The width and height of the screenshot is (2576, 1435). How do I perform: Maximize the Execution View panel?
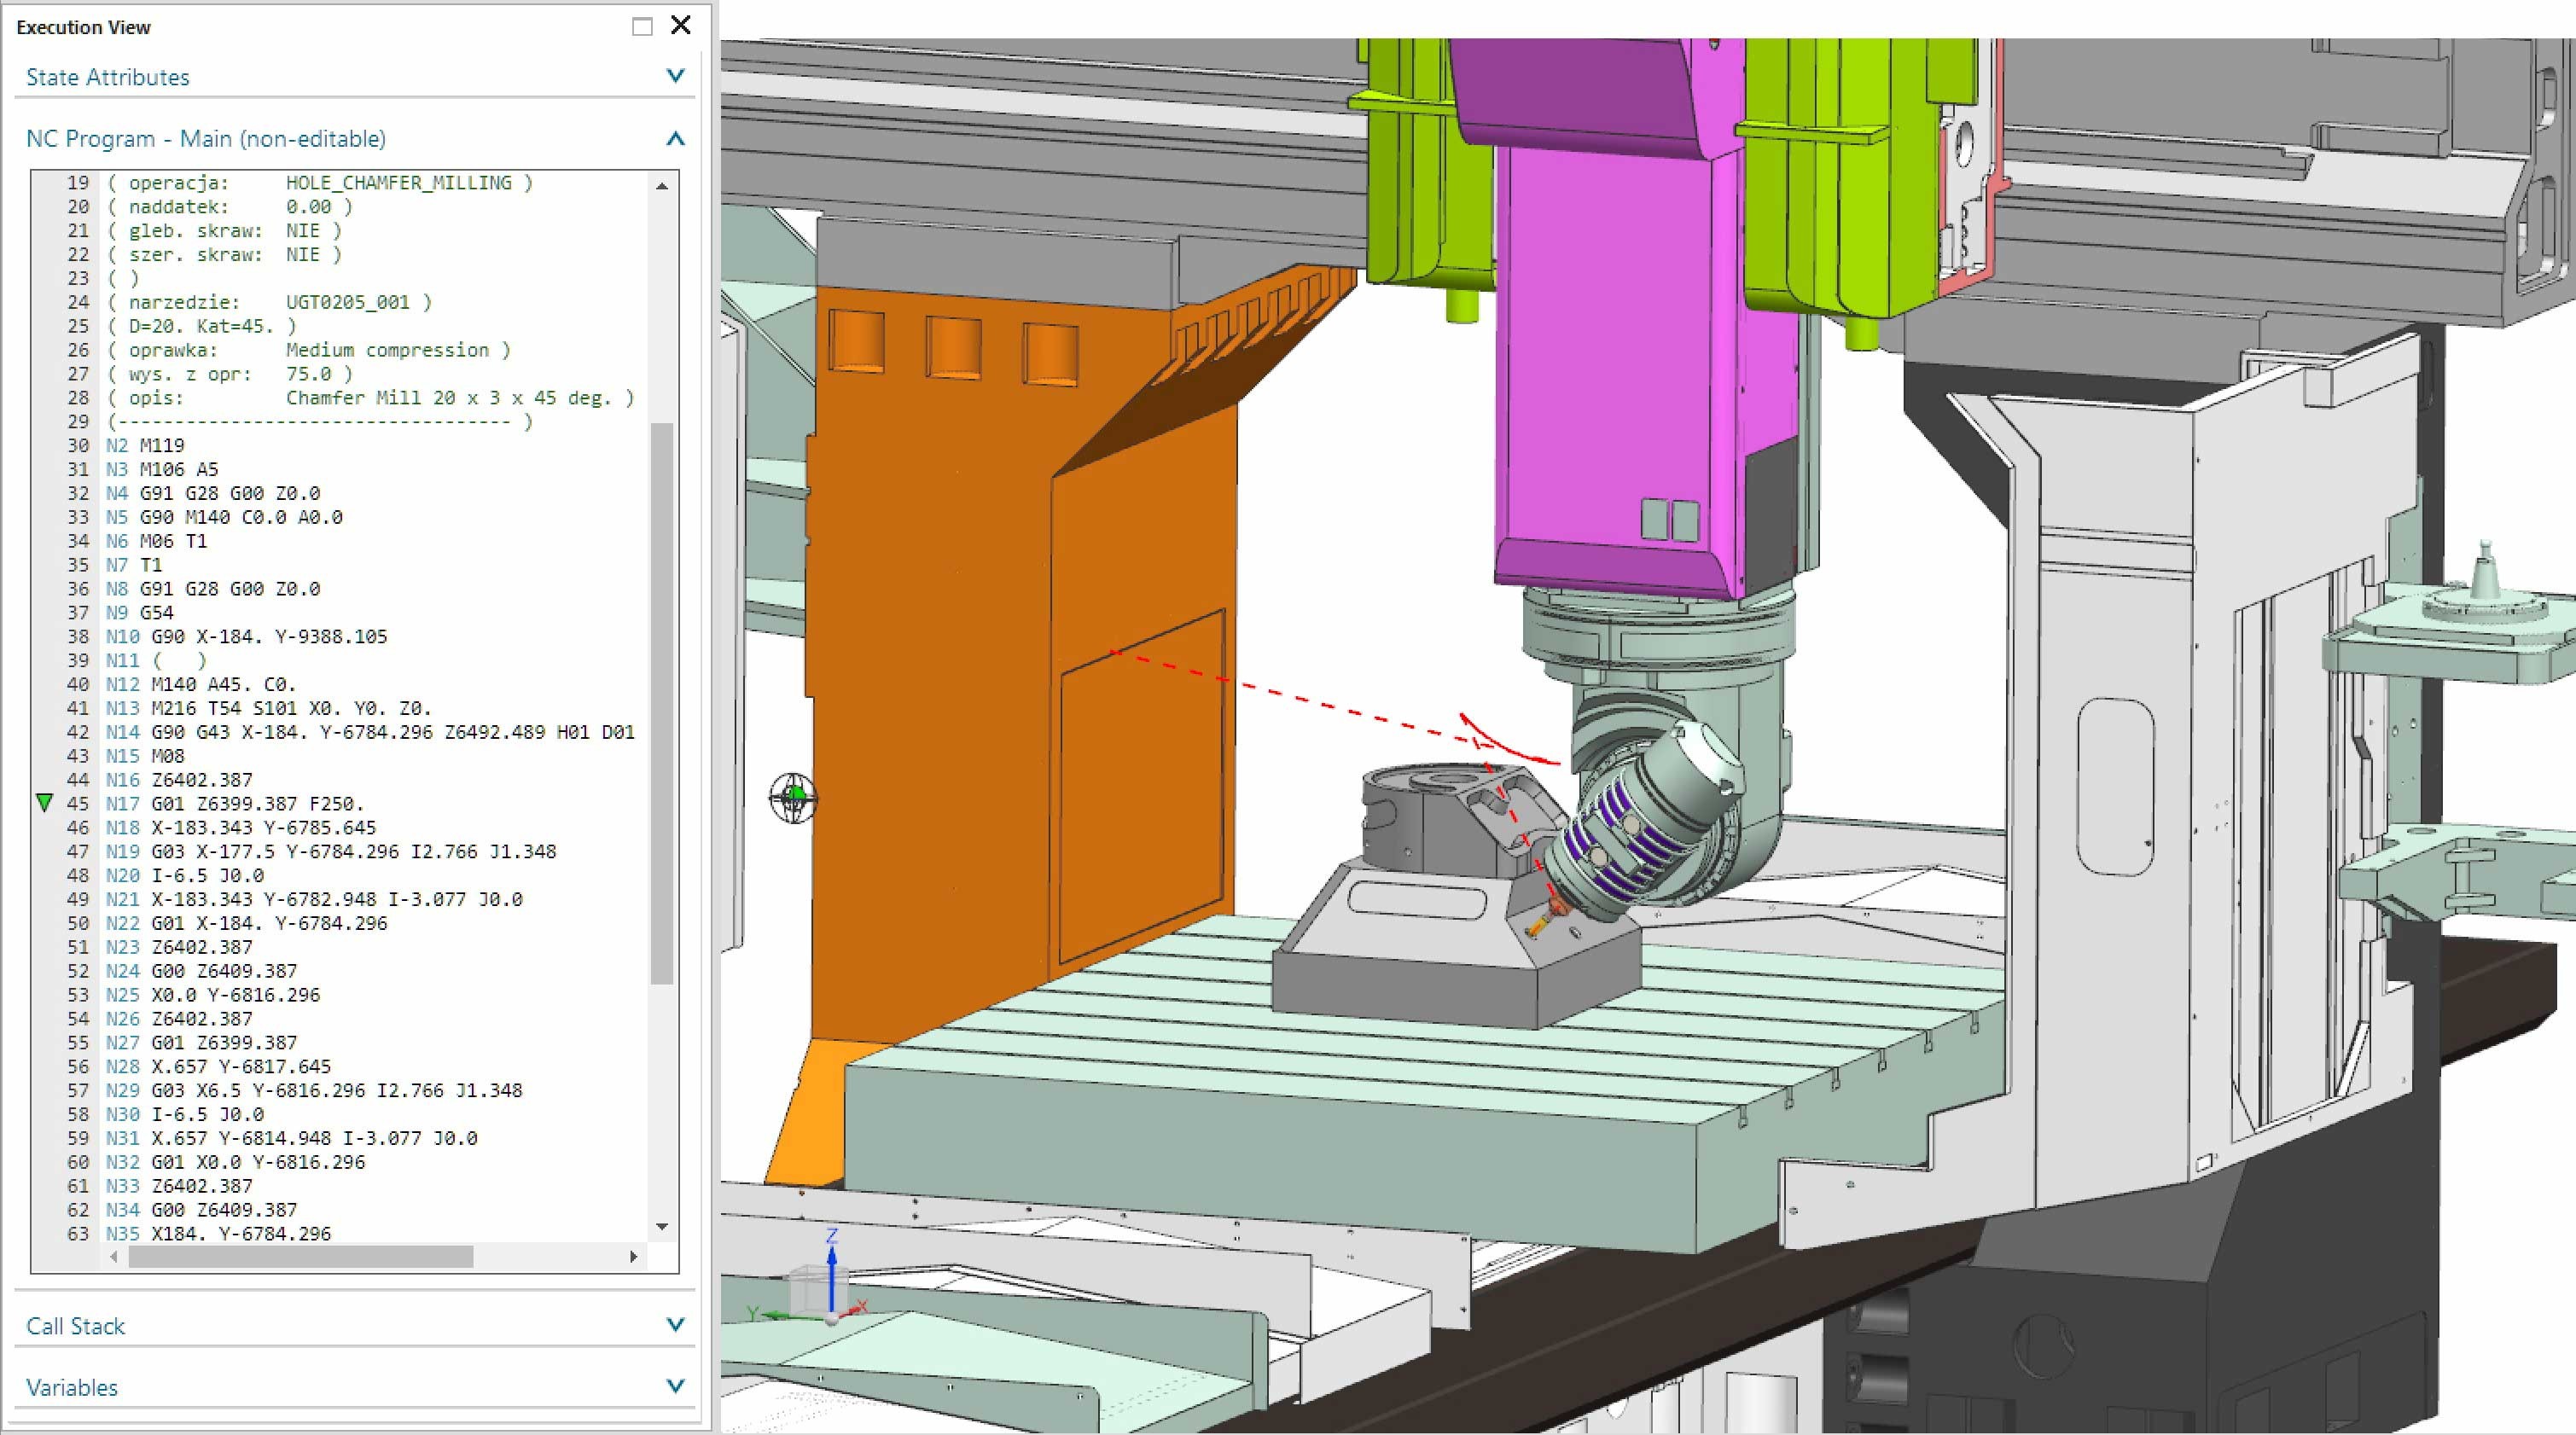pos(642,27)
